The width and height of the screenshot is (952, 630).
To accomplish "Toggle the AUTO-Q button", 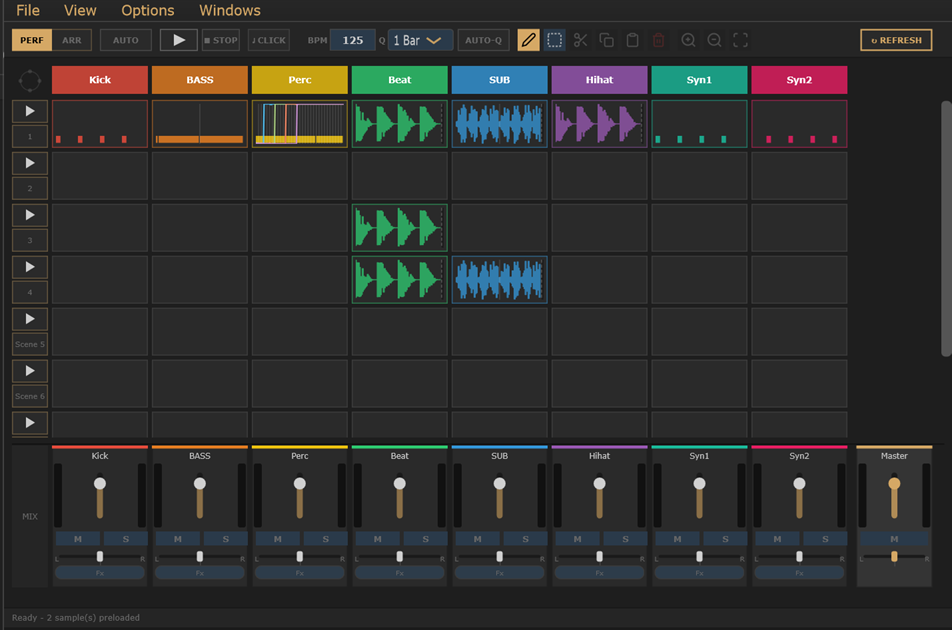I will click(483, 40).
